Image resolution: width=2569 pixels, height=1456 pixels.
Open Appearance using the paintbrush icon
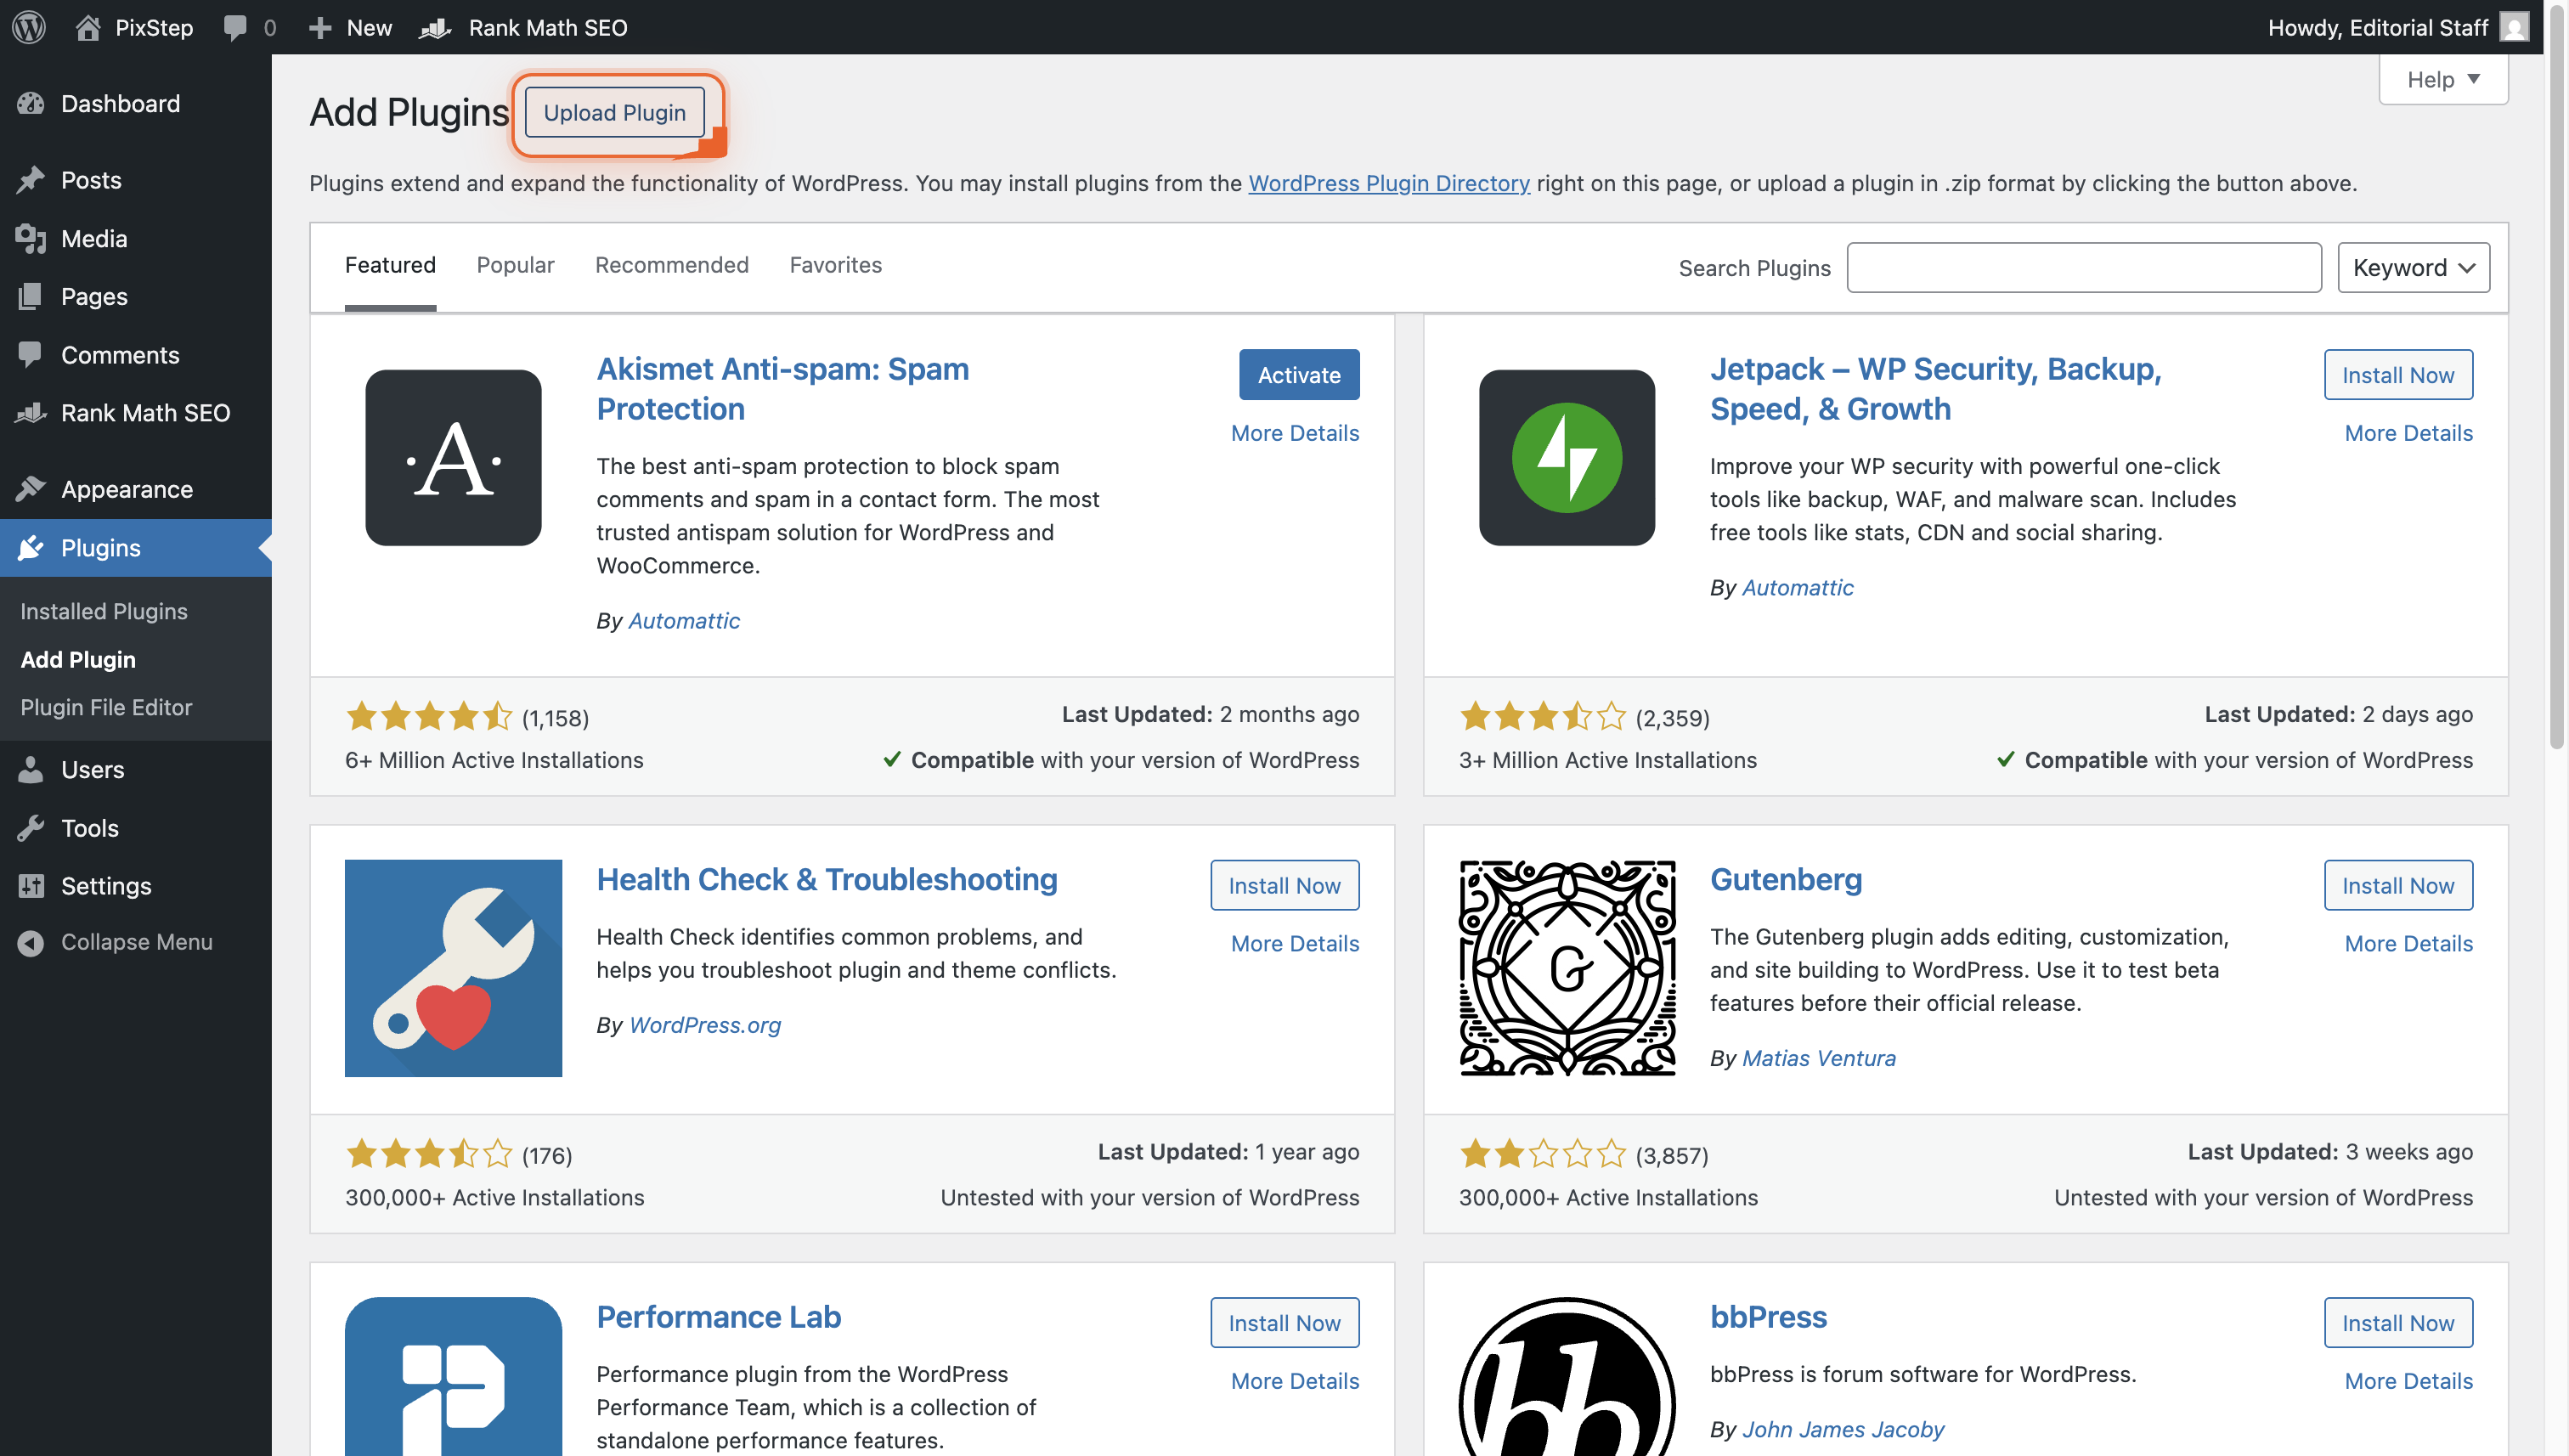[x=31, y=489]
